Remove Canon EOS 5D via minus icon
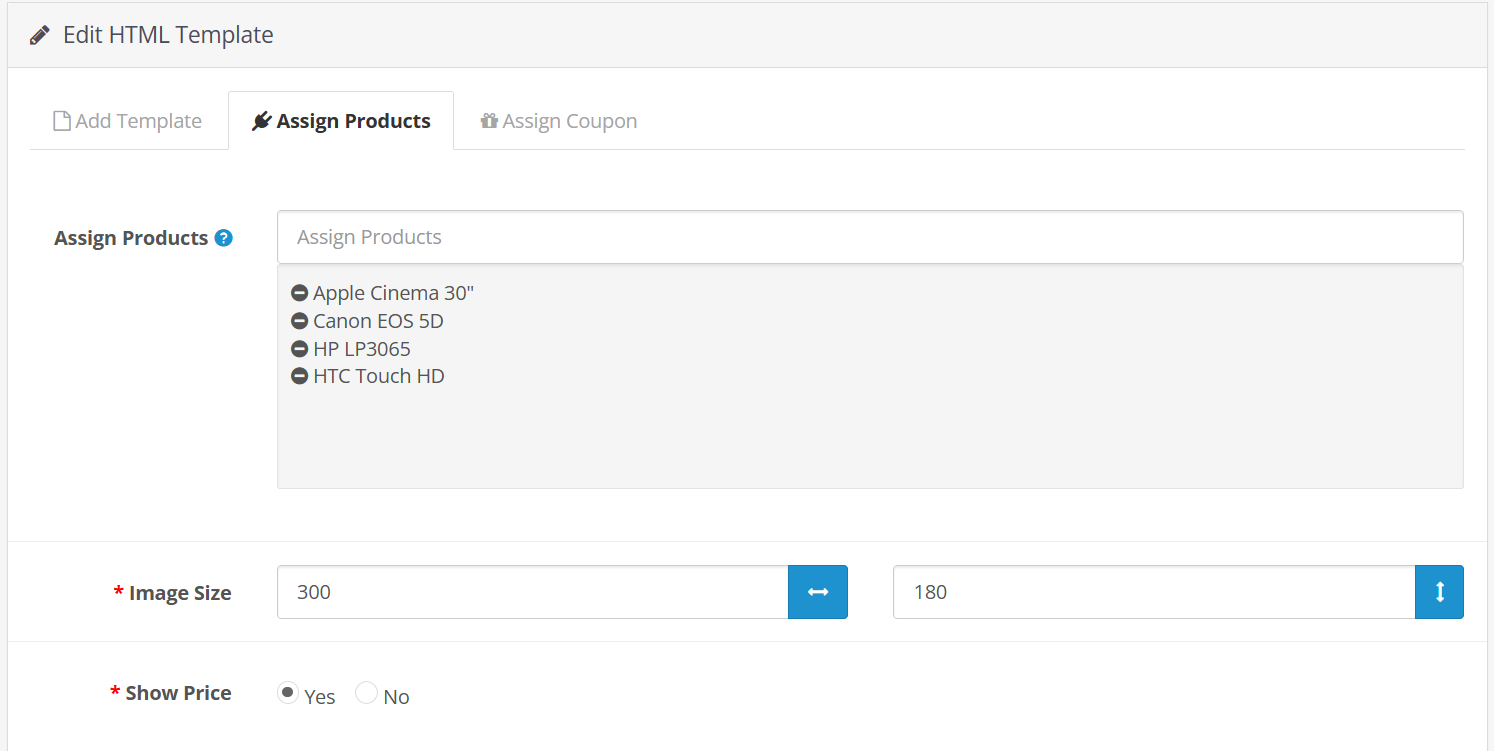This screenshot has height=751, width=1494. point(299,321)
